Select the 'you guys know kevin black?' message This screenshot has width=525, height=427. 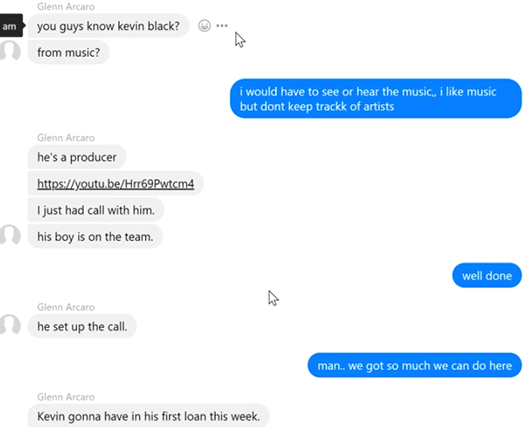click(x=108, y=26)
